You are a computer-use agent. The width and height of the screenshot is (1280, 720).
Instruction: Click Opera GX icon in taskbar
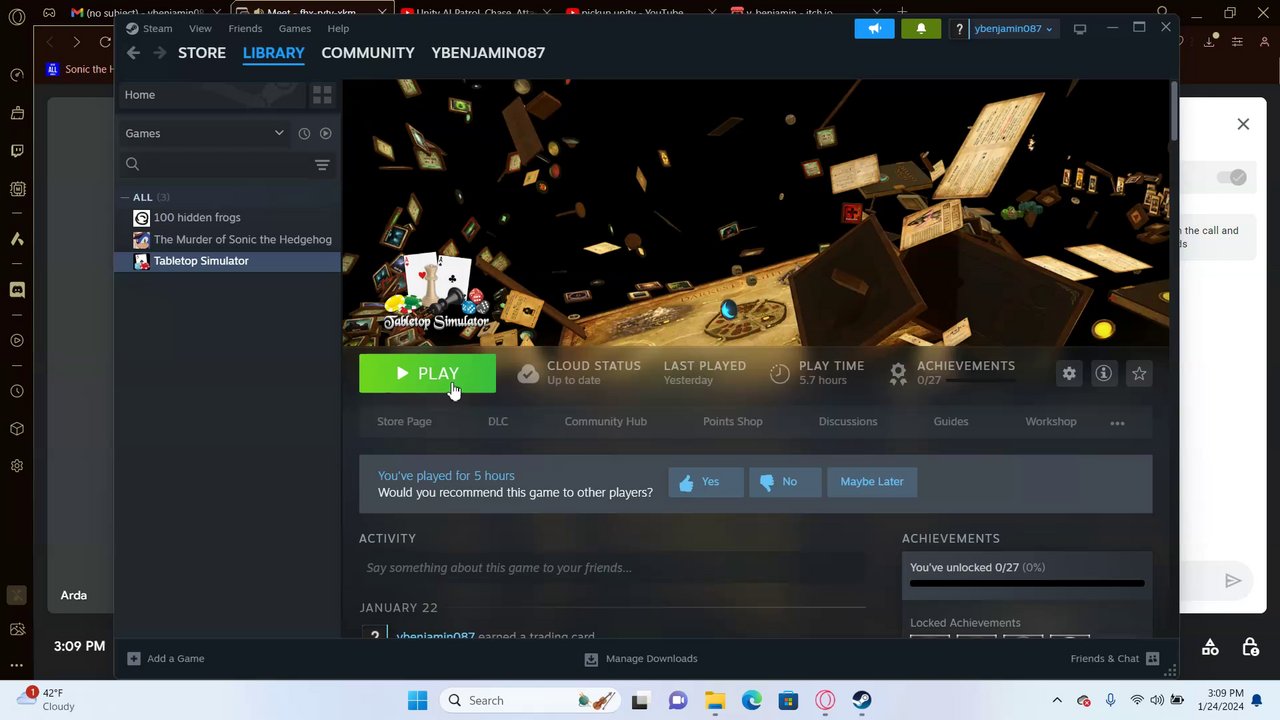pyautogui.click(x=825, y=700)
